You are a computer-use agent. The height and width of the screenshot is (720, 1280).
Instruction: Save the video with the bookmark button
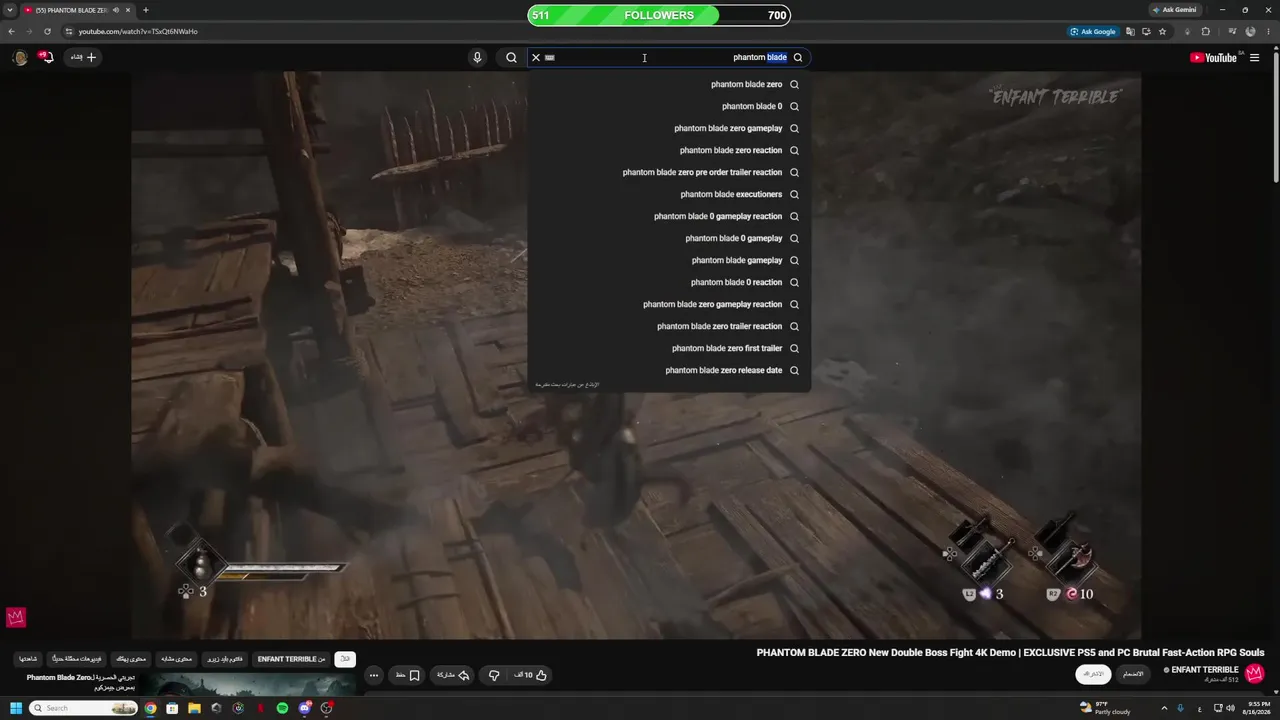408,675
